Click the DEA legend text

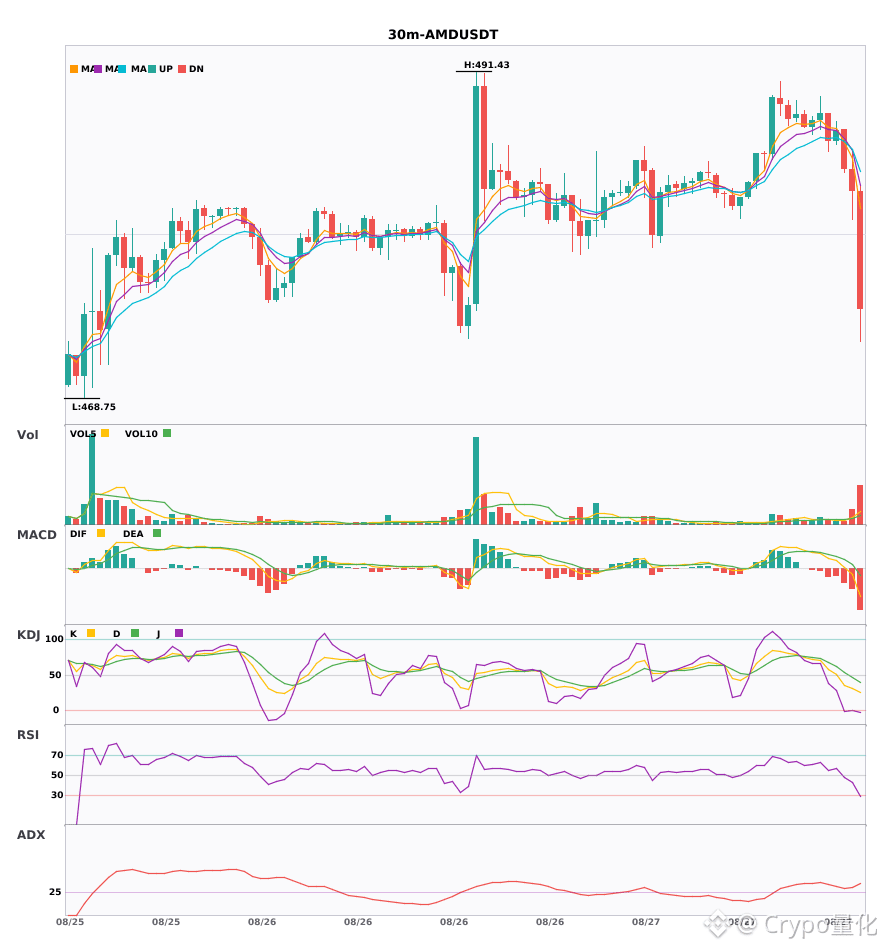(x=133, y=534)
